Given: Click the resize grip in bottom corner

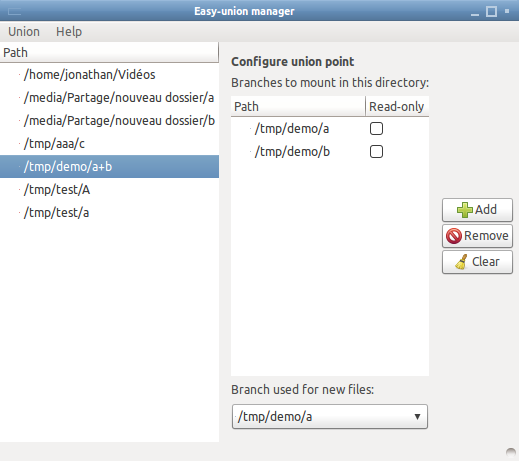Looking at the screenshot, I should [511, 452].
